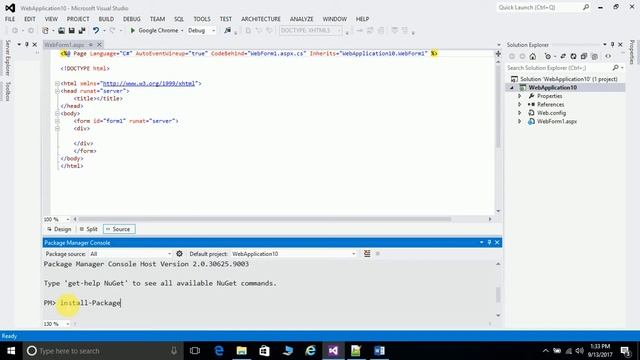Click the Home icon in Solution Explorer

click(x=533, y=56)
